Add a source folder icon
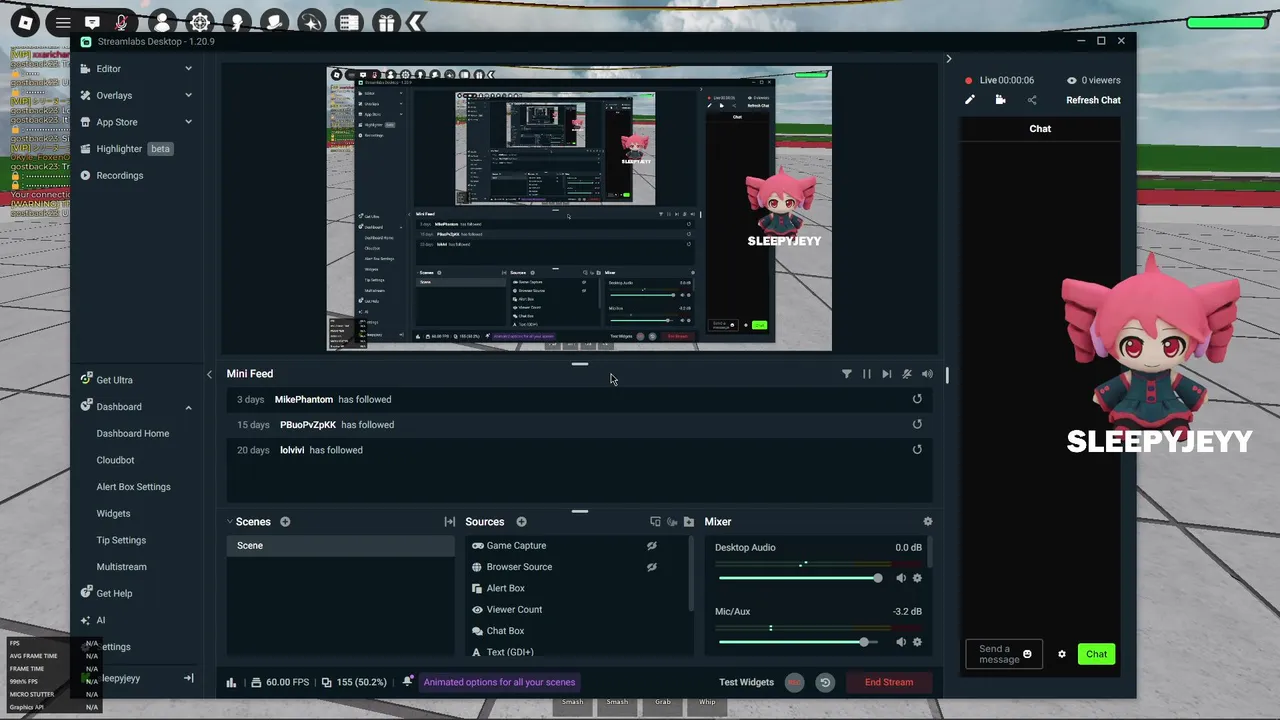The width and height of the screenshot is (1280, 720). coord(689,522)
